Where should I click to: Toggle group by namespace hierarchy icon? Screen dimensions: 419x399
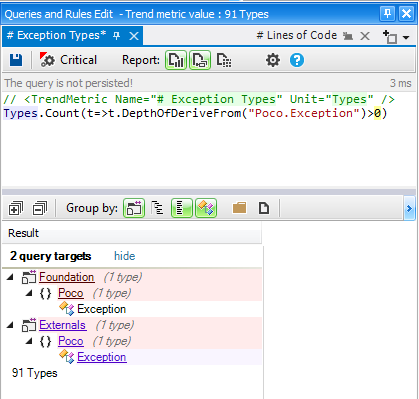[x=157, y=208]
